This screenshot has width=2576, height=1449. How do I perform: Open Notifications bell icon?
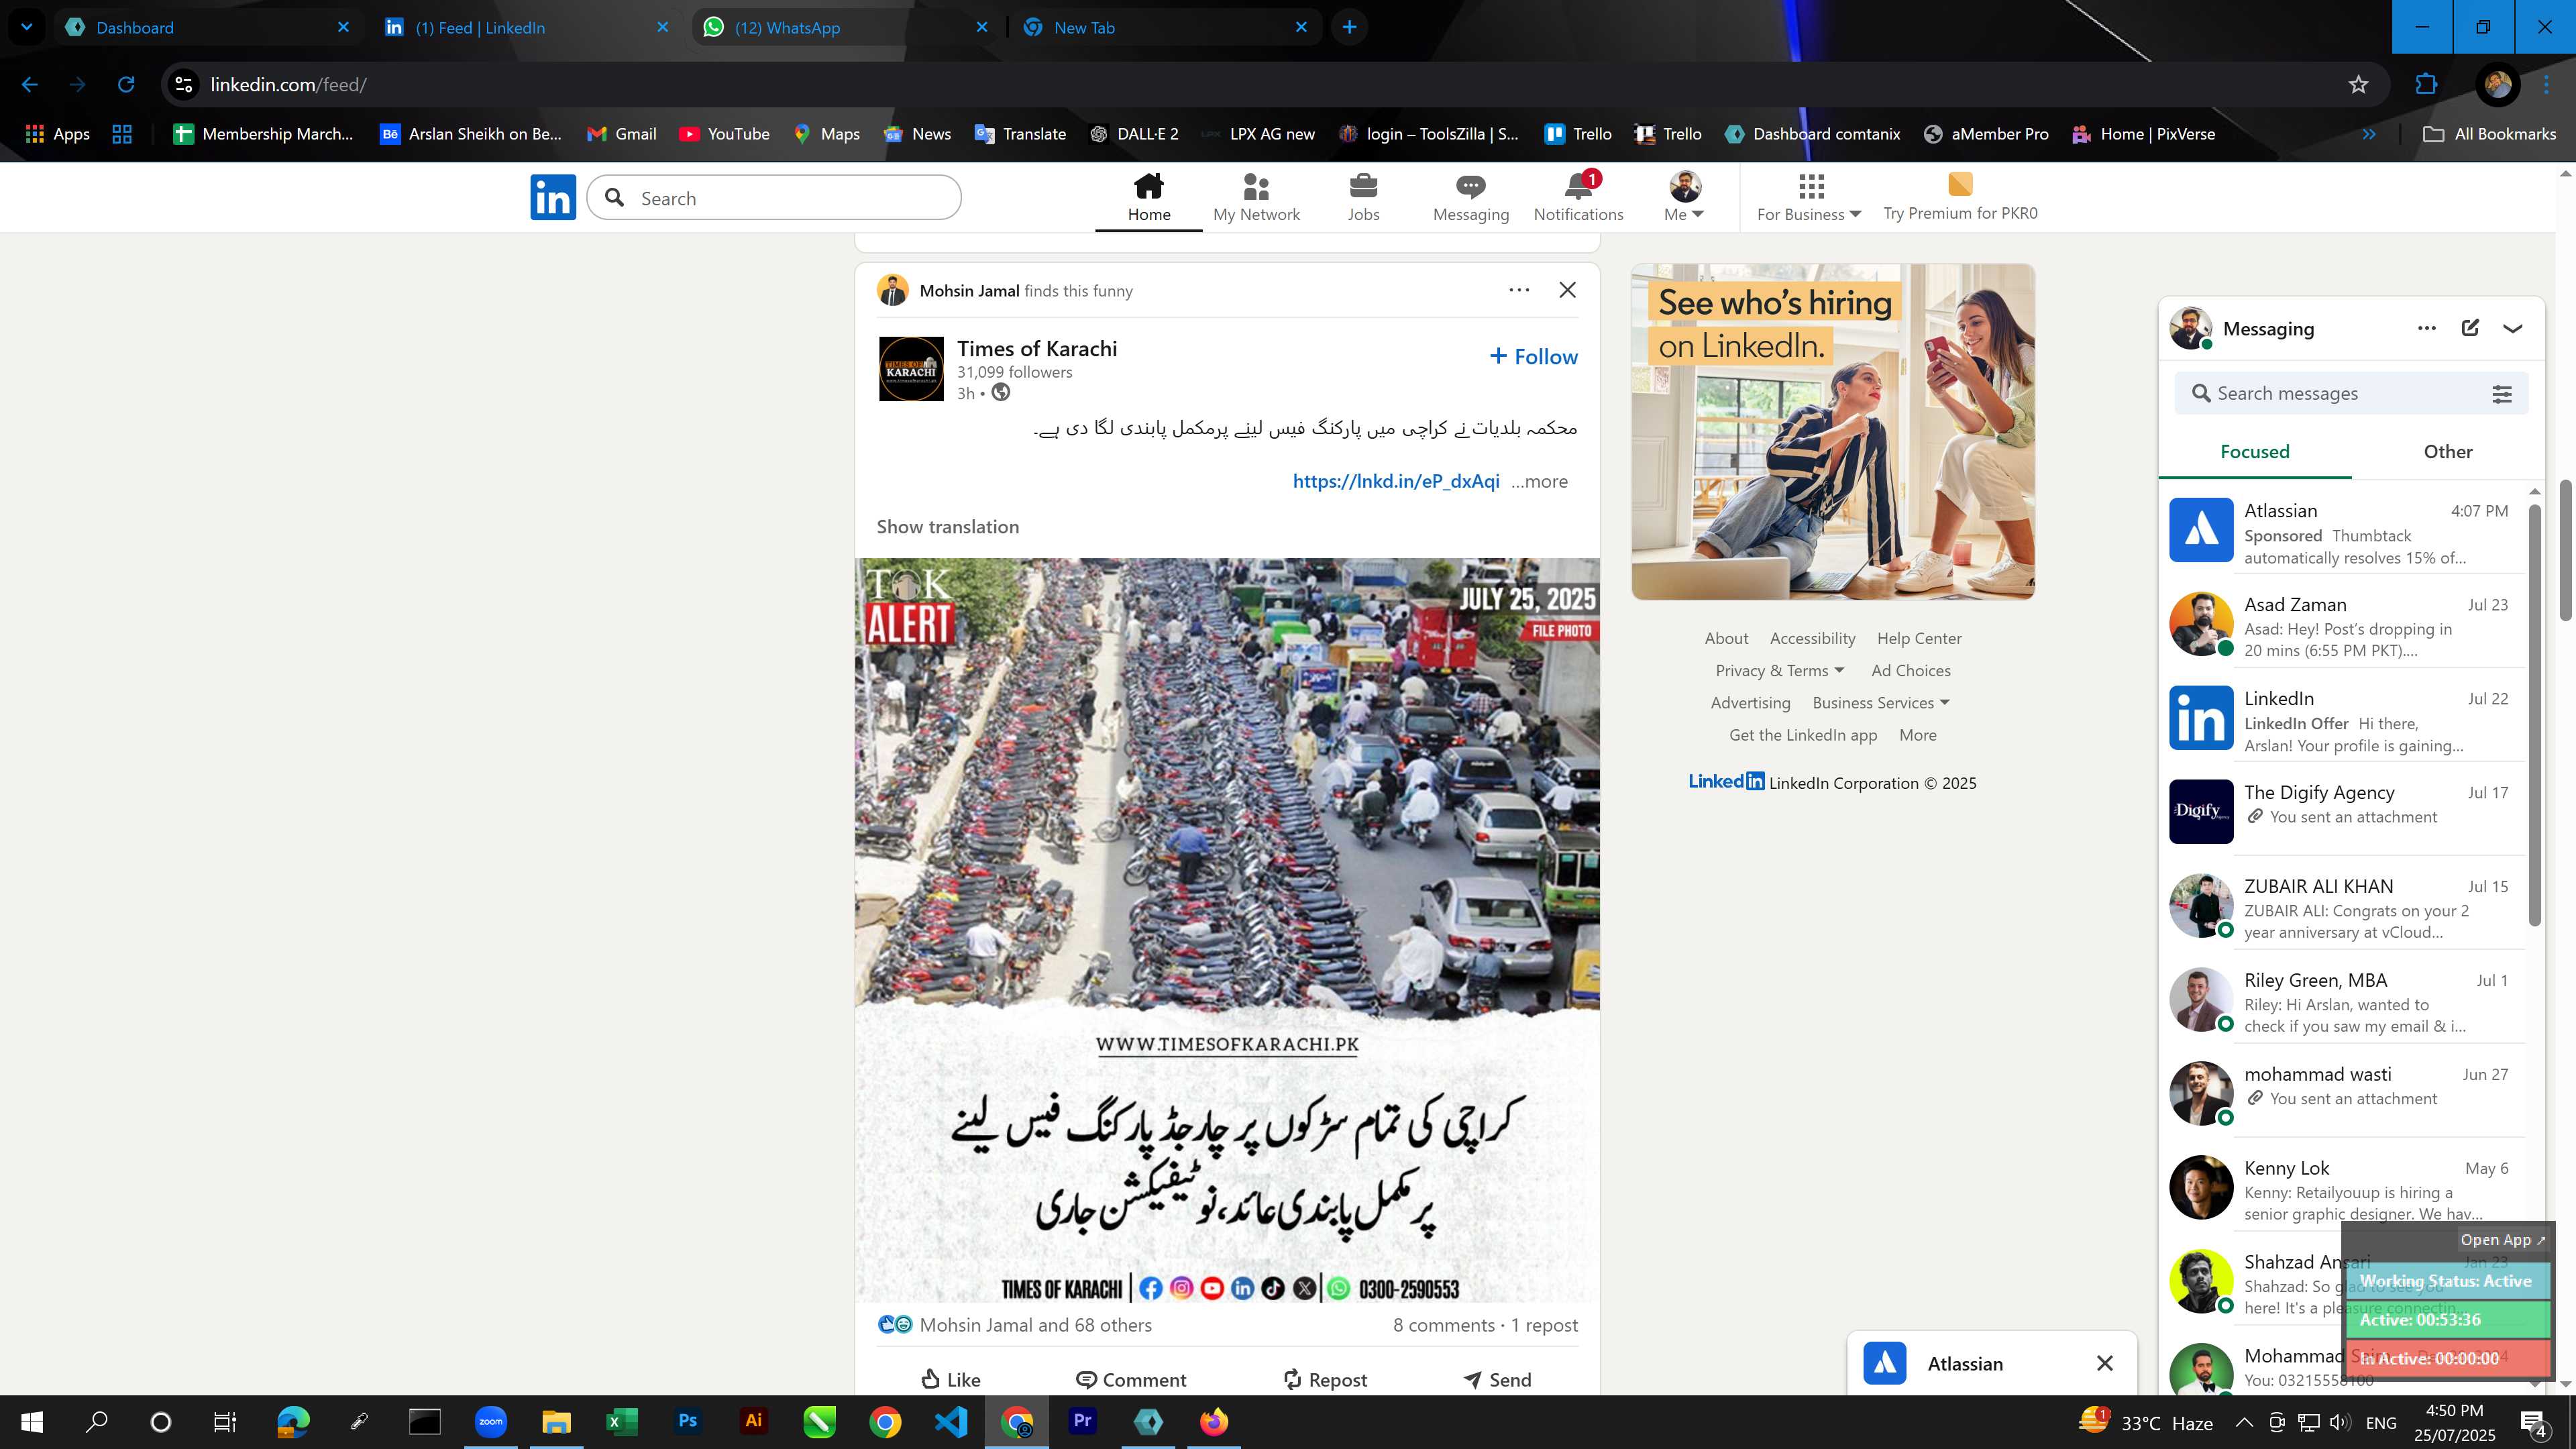[x=1578, y=197]
